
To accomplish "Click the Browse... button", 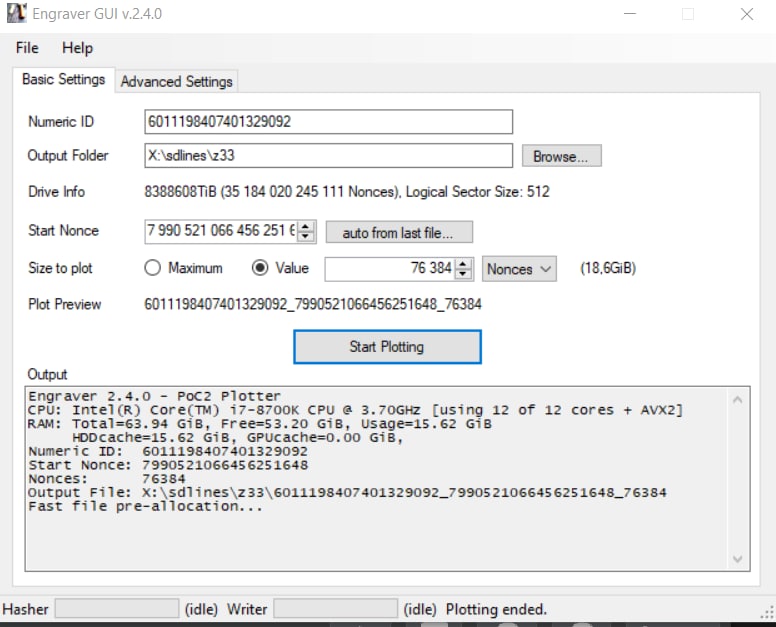I will (562, 156).
